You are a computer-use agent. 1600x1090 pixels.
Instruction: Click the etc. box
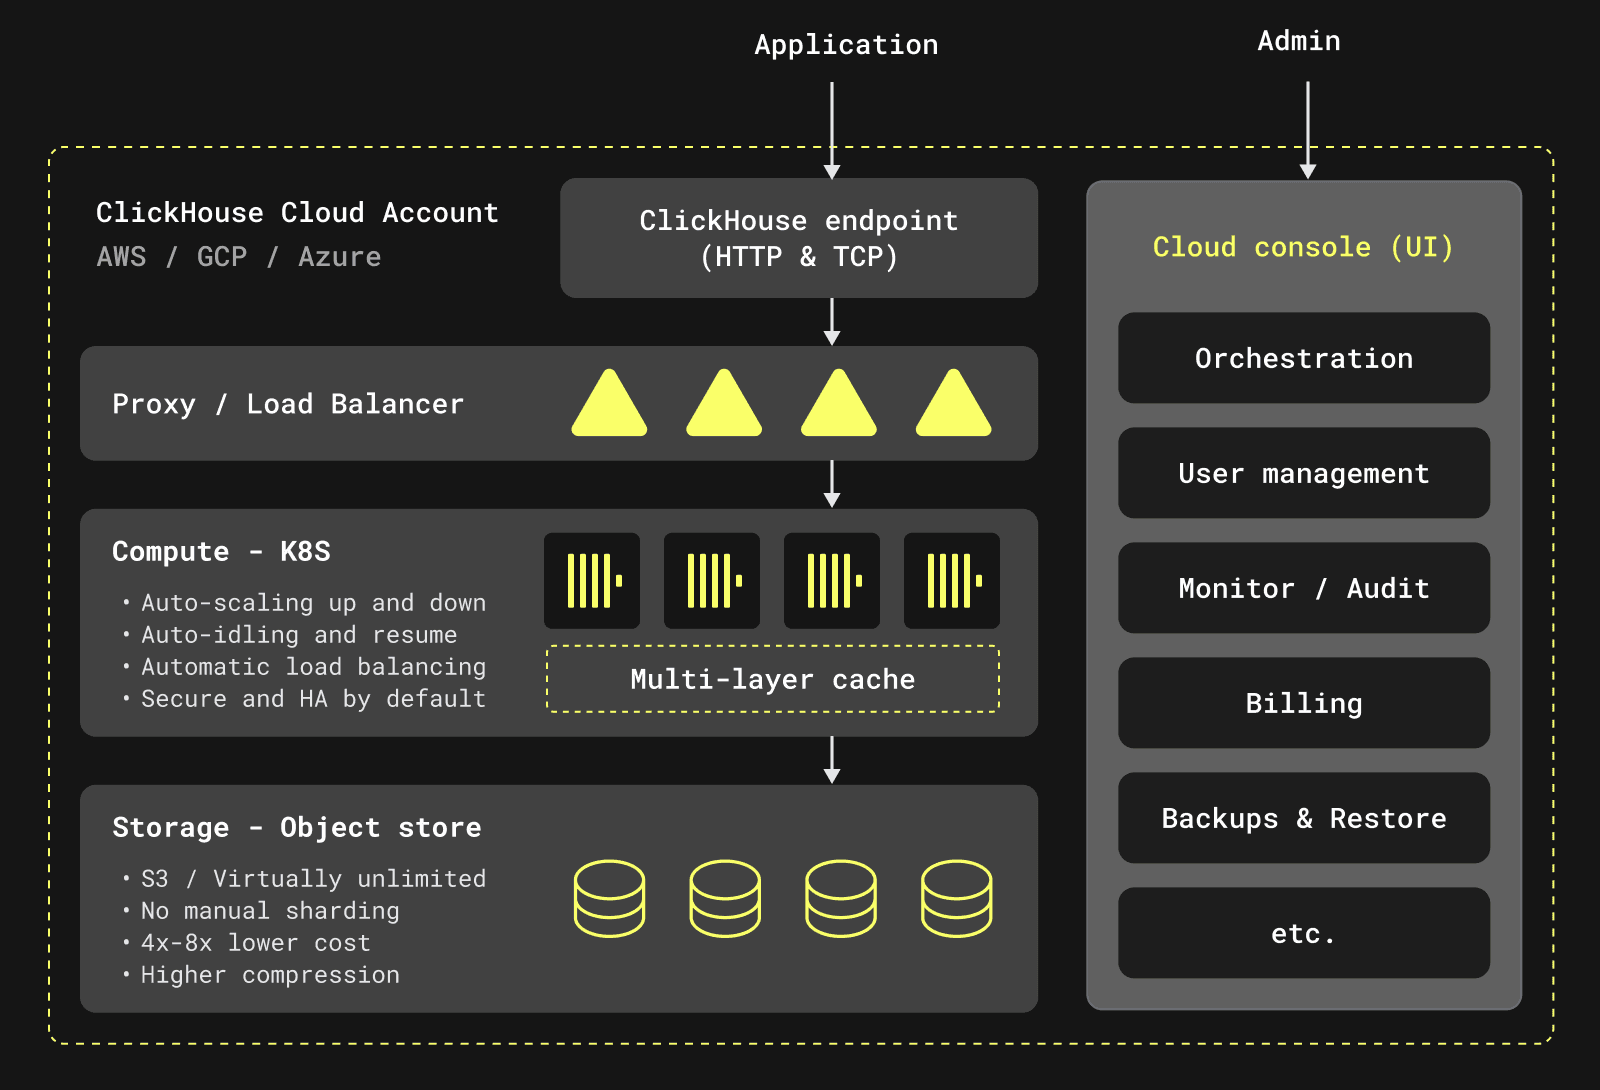click(x=1303, y=933)
